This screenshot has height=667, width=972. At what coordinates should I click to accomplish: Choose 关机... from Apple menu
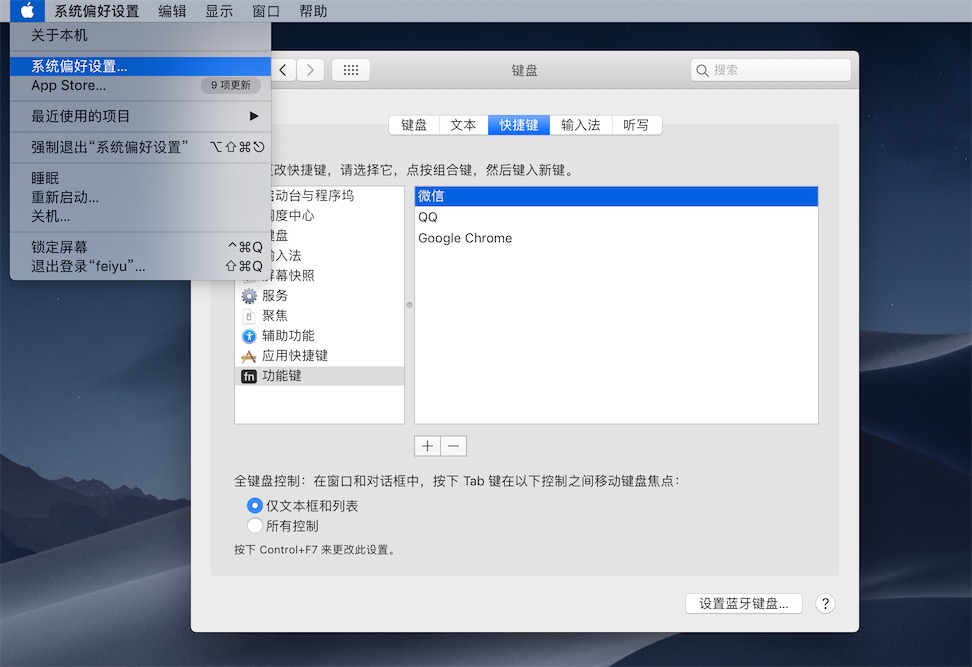(x=141, y=216)
